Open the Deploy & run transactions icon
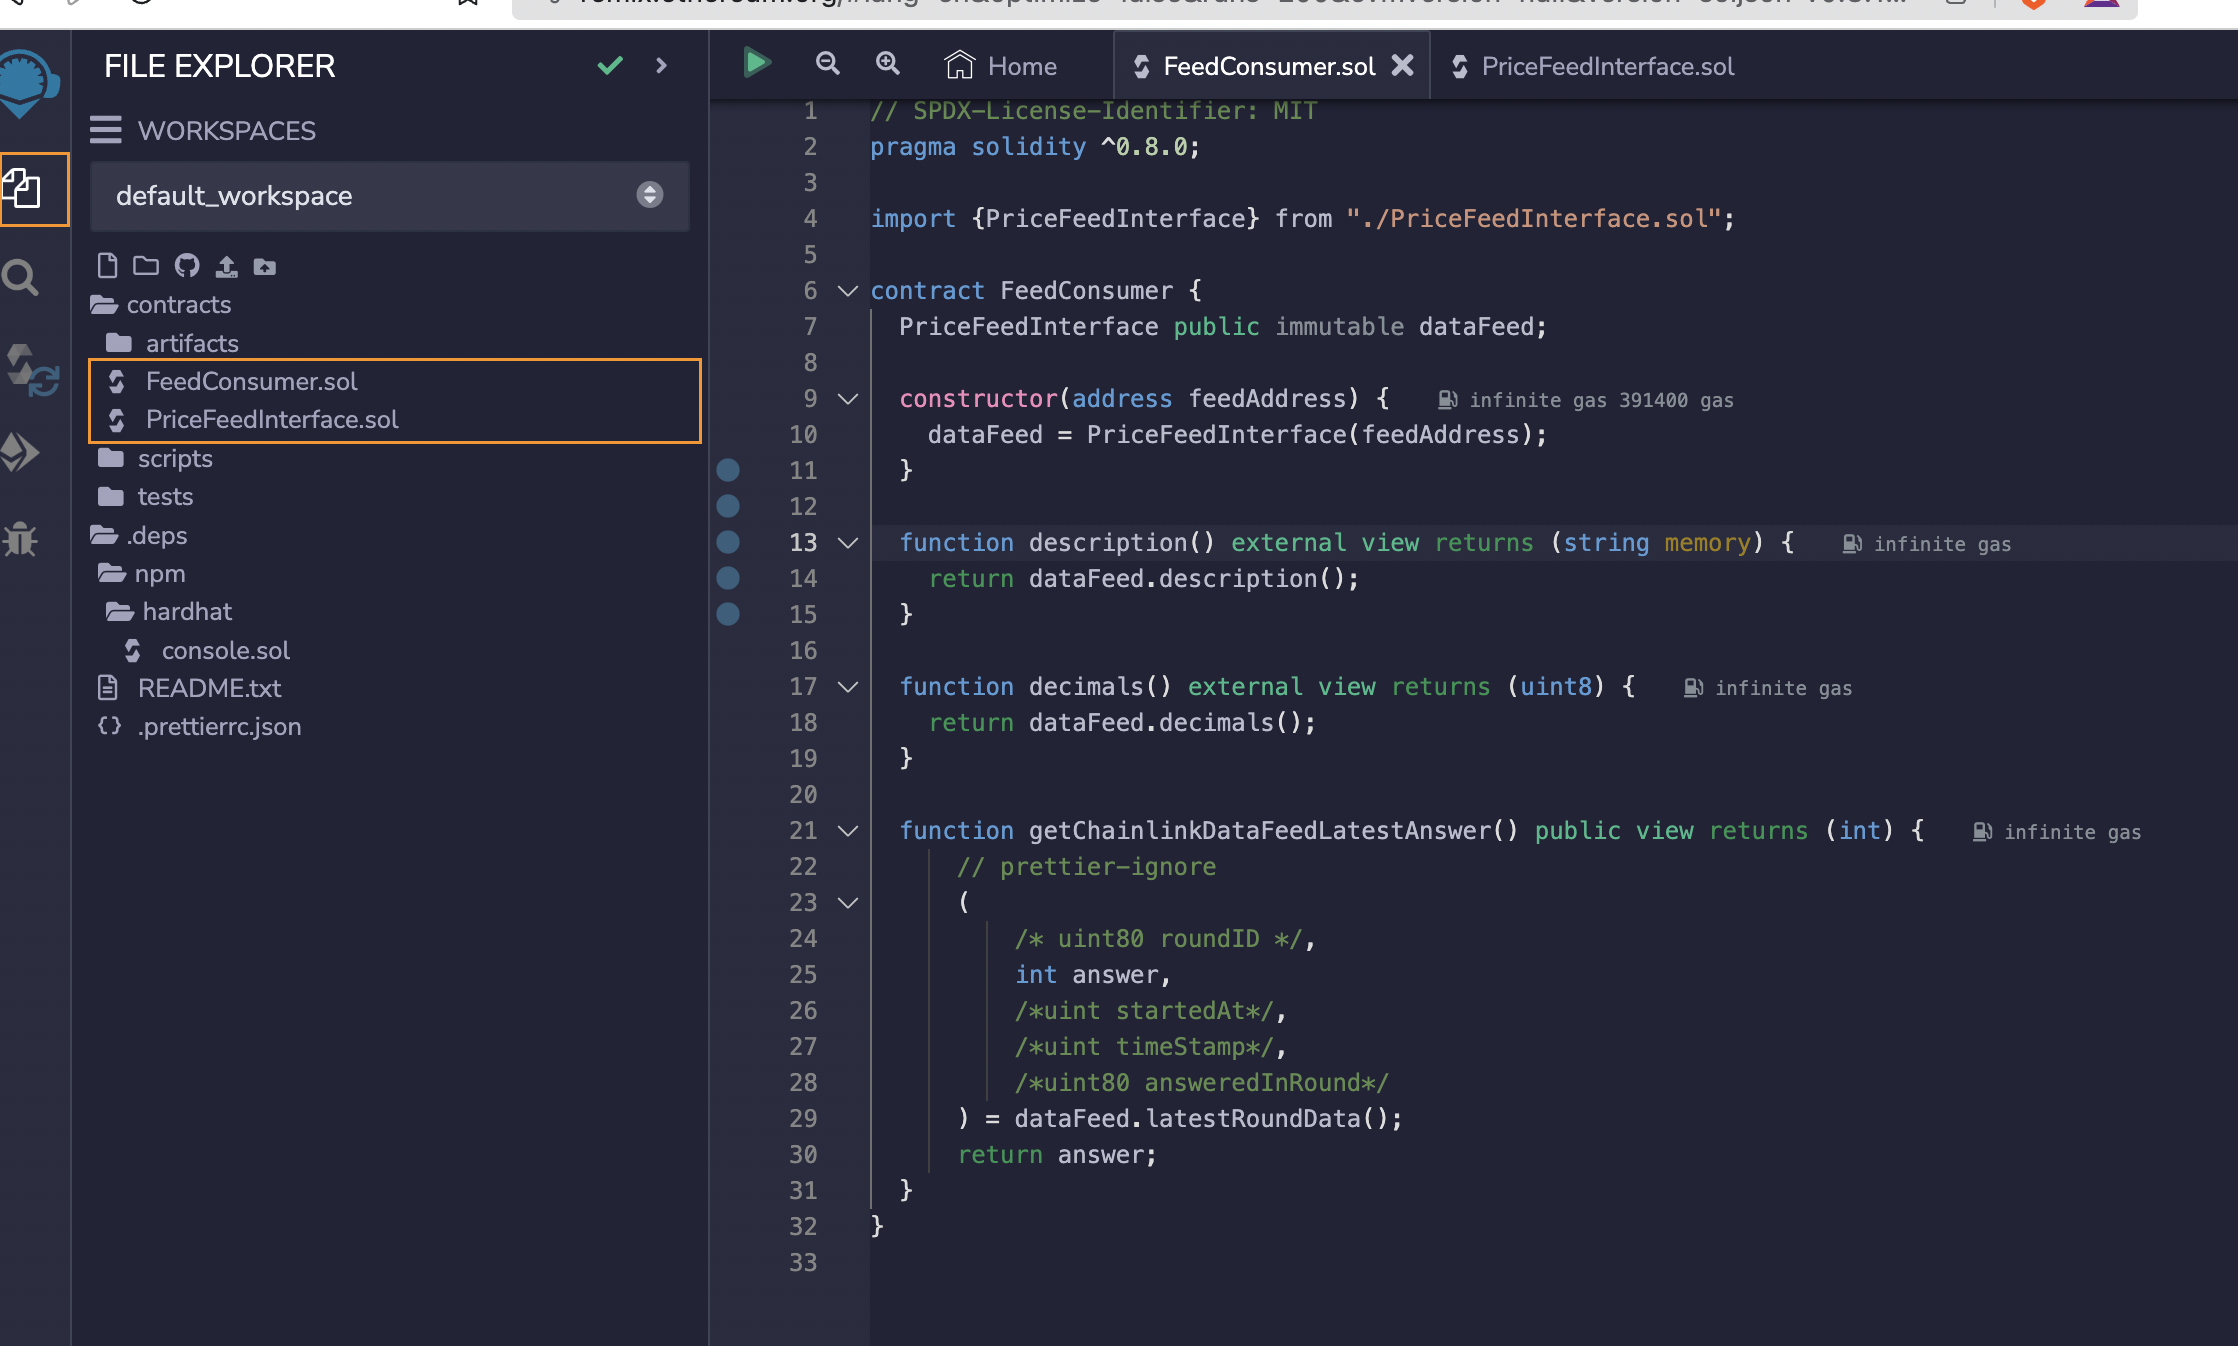 (x=22, y=453)
